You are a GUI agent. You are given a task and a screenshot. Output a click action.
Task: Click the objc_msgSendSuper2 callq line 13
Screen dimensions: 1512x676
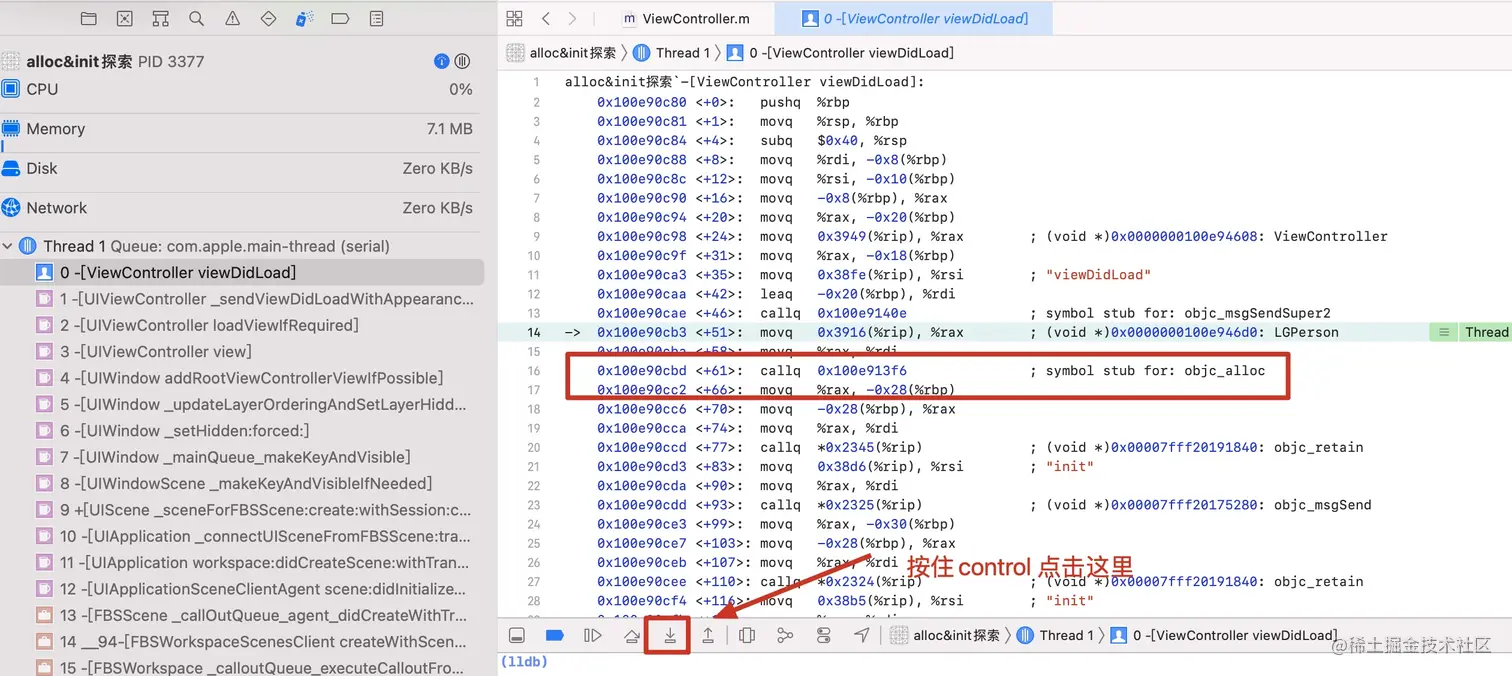[964, 313]
